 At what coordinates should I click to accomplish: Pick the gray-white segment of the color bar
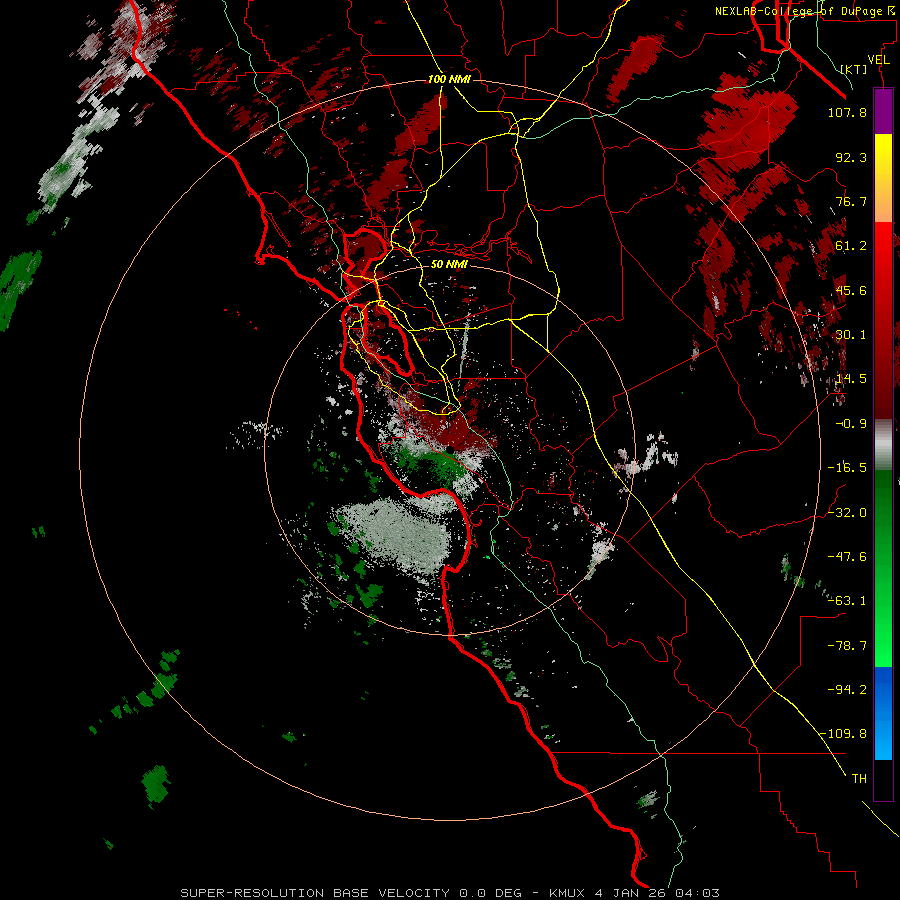[x=883, y=444]
